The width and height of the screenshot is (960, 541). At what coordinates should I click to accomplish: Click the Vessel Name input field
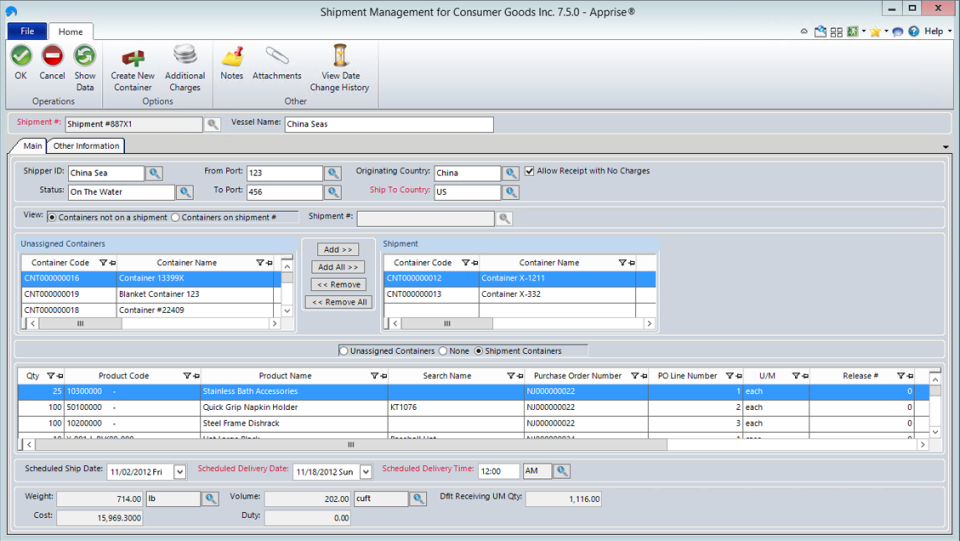click(389, 124)
